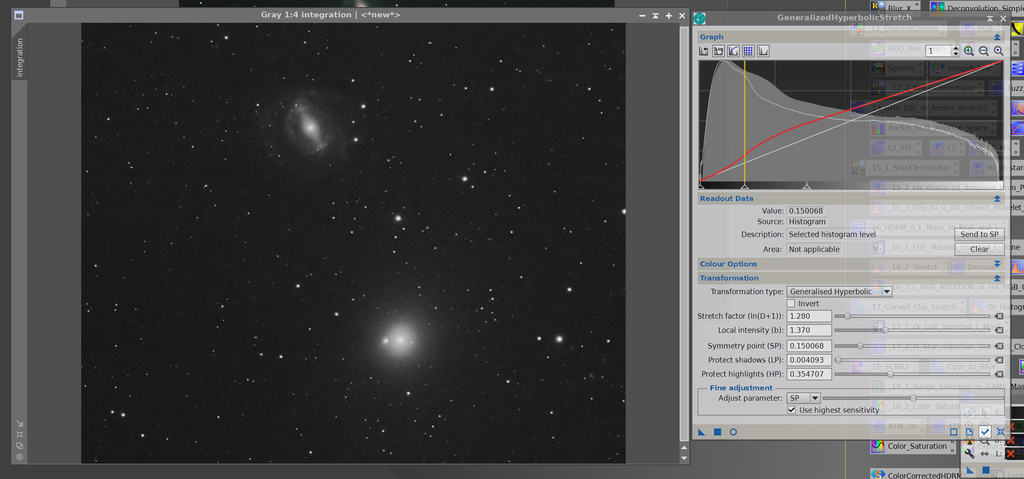Uncheck Use highest sensitivity

click(791, 410)
